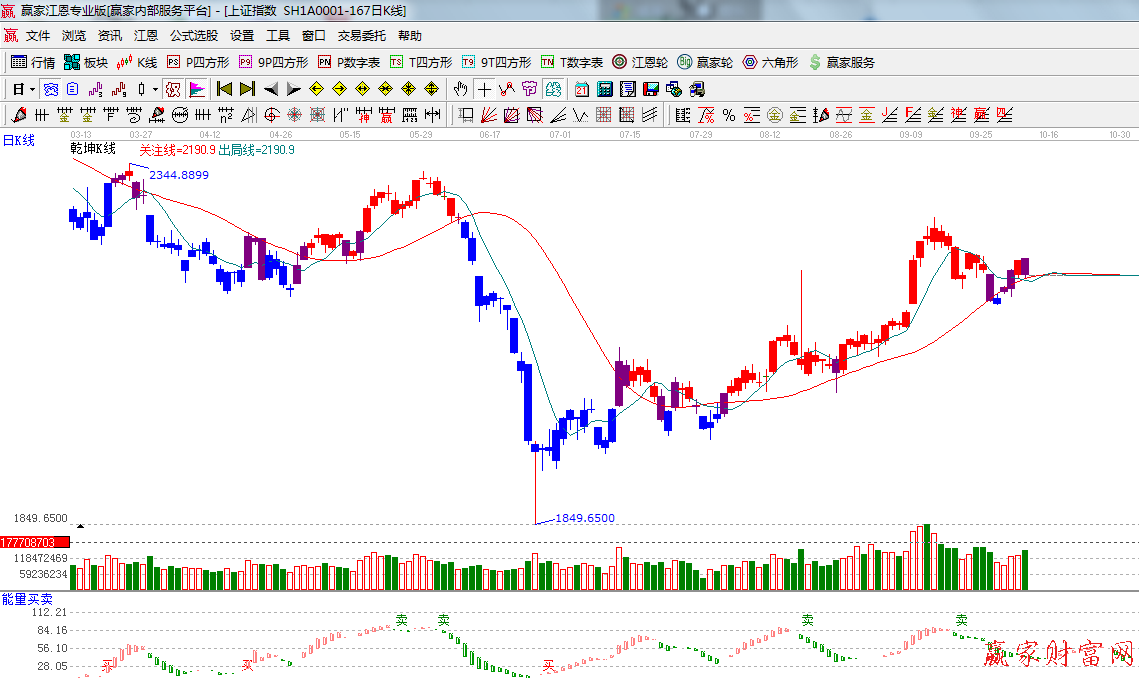Click the calendar icon showing 21
Image resolution: width=1139 pixels, height=678 pixels.
[x=581, y=89]
